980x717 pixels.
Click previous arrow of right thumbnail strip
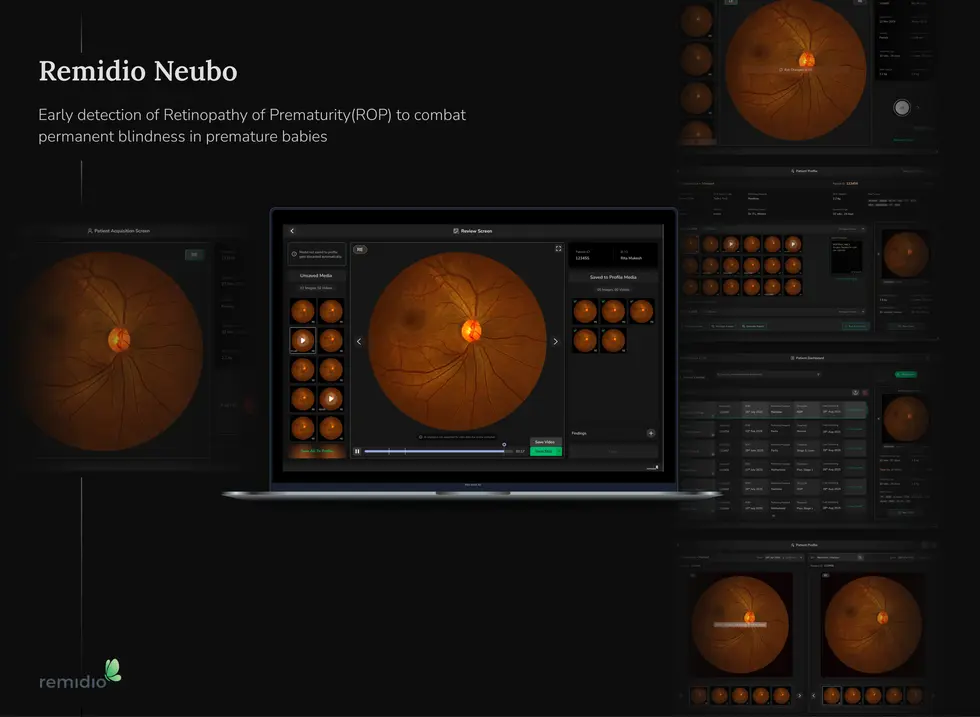[x=813, y=695]
